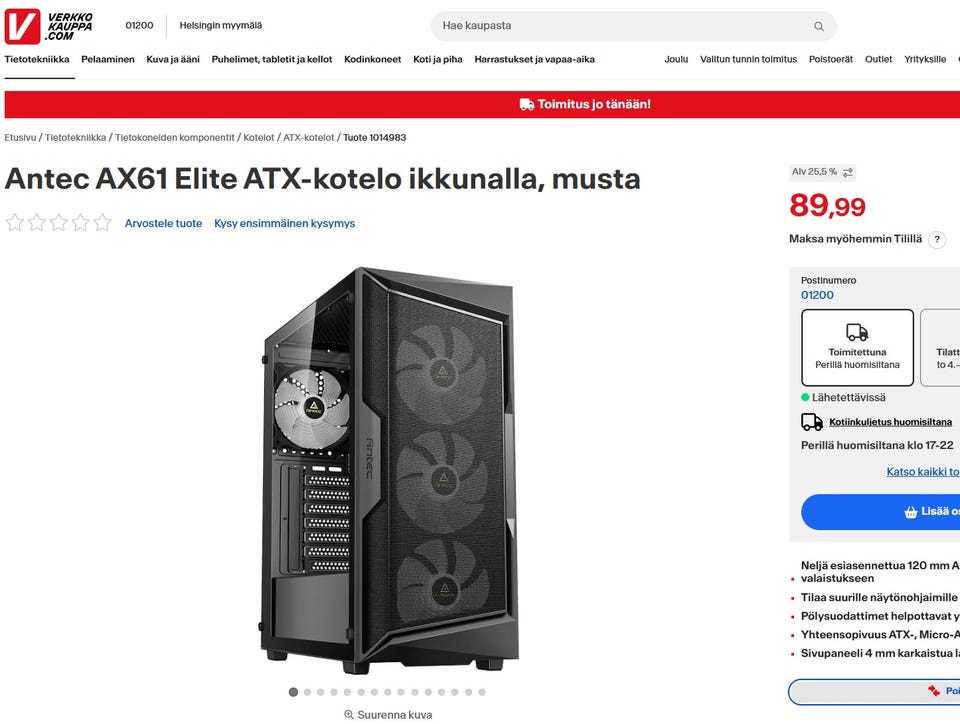The height and width of the screenshot is (724, 960).
Task: Click the Arvostele tuote link
Action: coord(163,223)
